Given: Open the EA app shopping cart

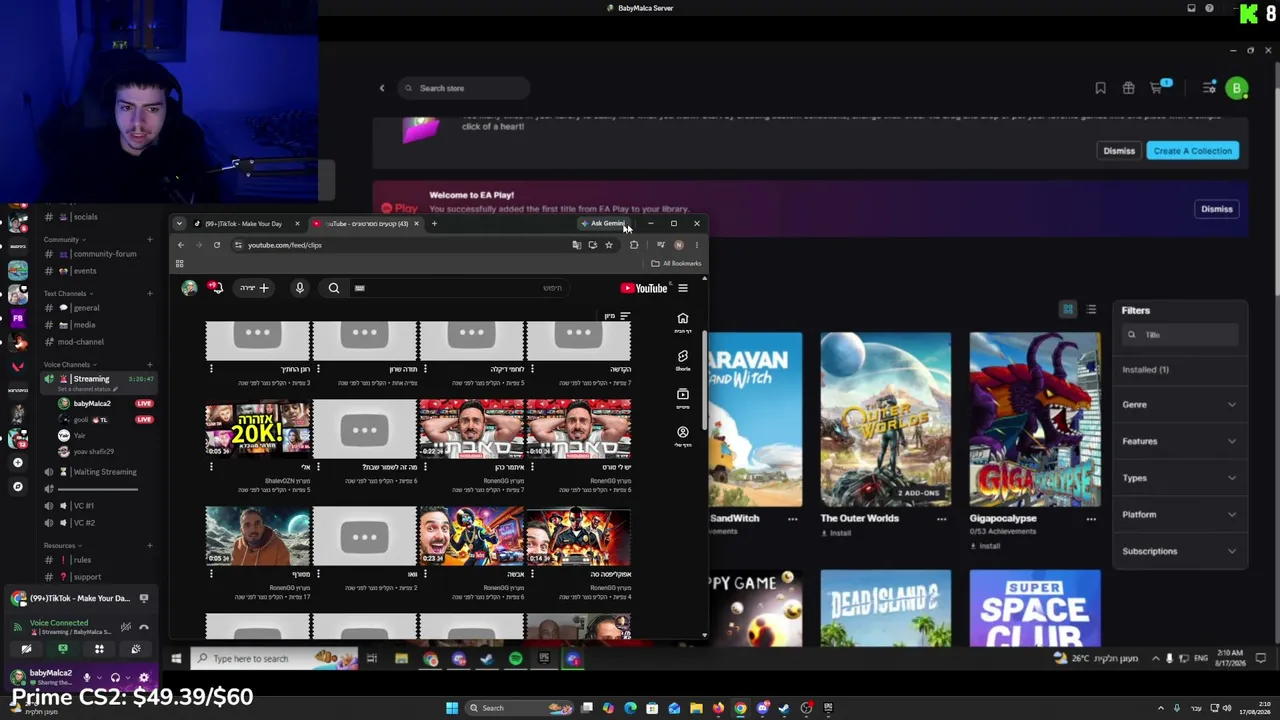Looking at the screenshot, I should (1157, 88).
